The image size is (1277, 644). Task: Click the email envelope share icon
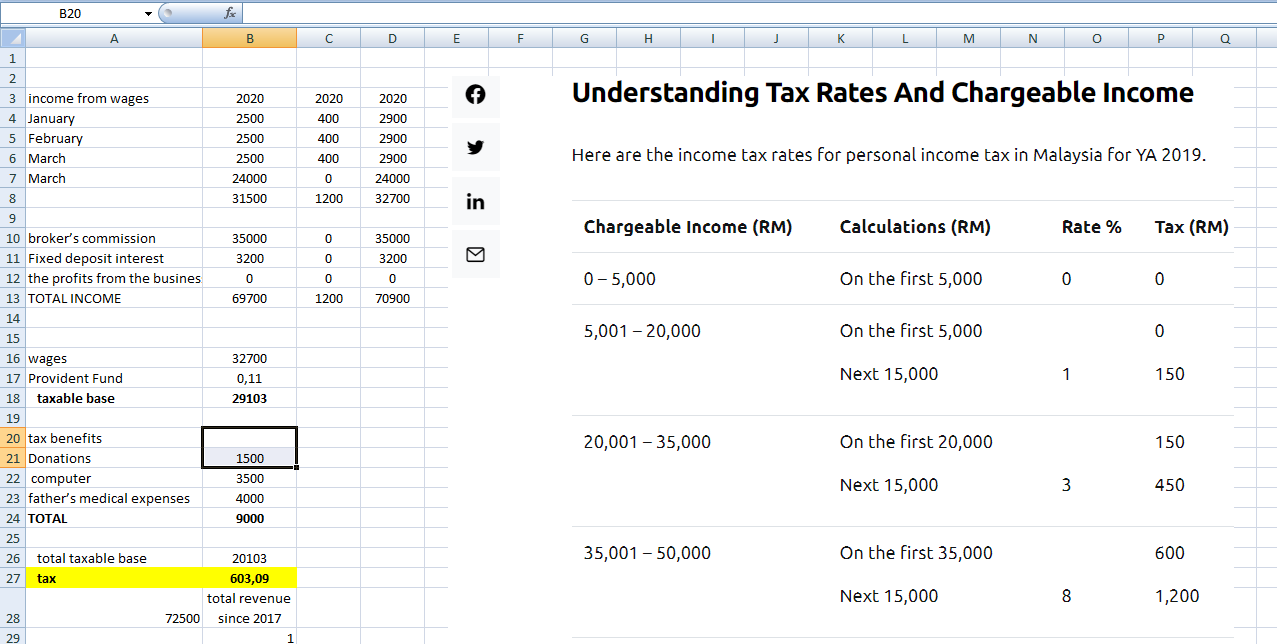tap(476, 256)
